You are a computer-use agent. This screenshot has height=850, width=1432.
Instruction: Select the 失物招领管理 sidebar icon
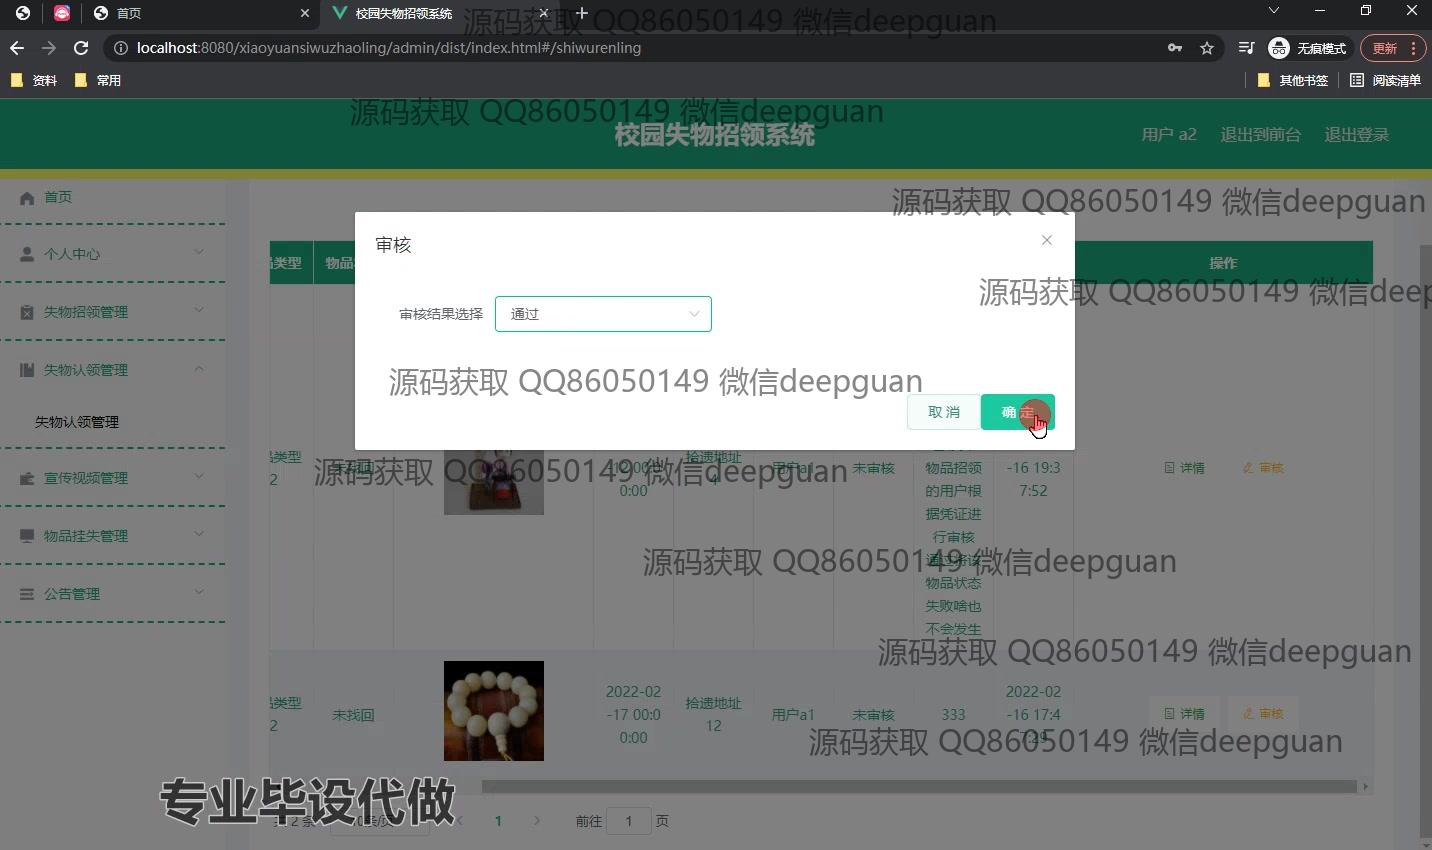[25, 311]
